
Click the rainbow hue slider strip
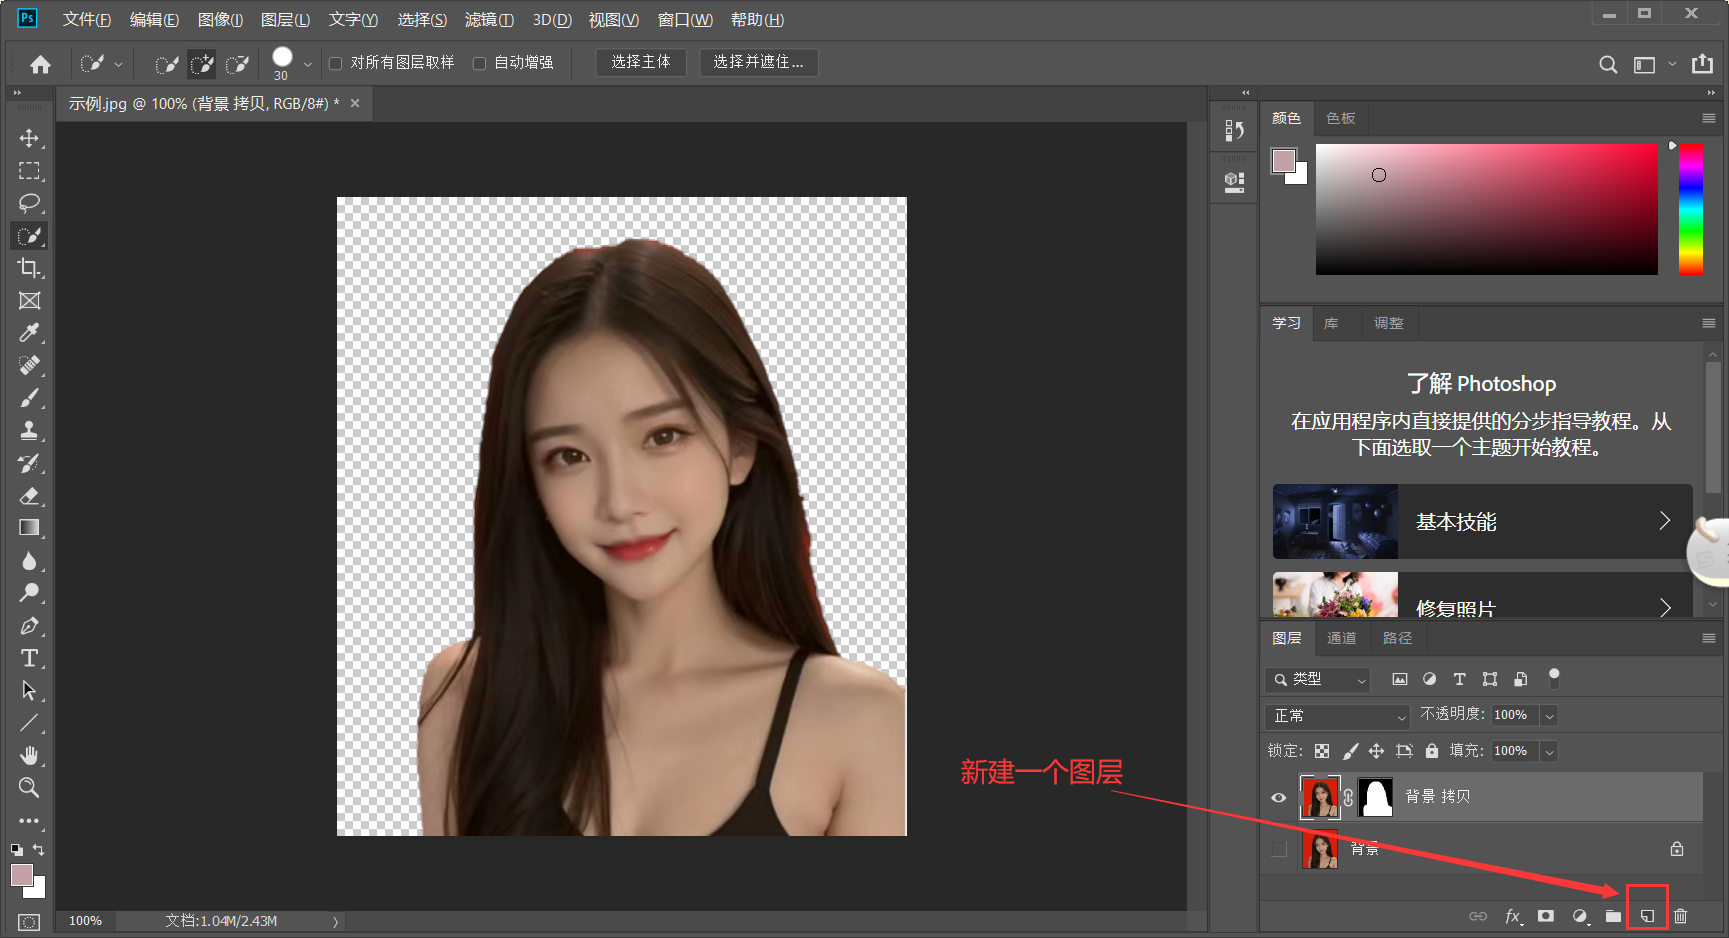[x=1691, y=209]
